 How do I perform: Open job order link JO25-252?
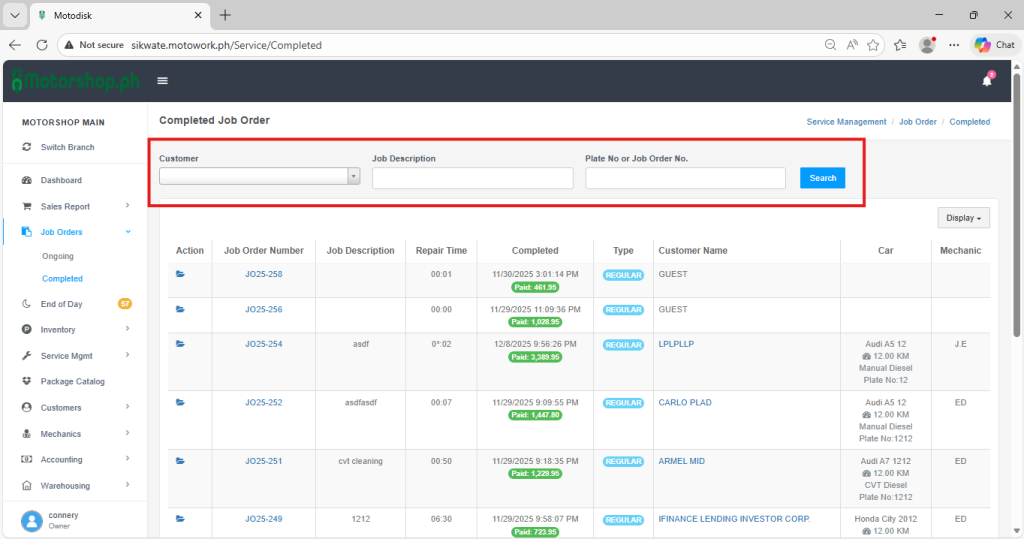[263, 403]
